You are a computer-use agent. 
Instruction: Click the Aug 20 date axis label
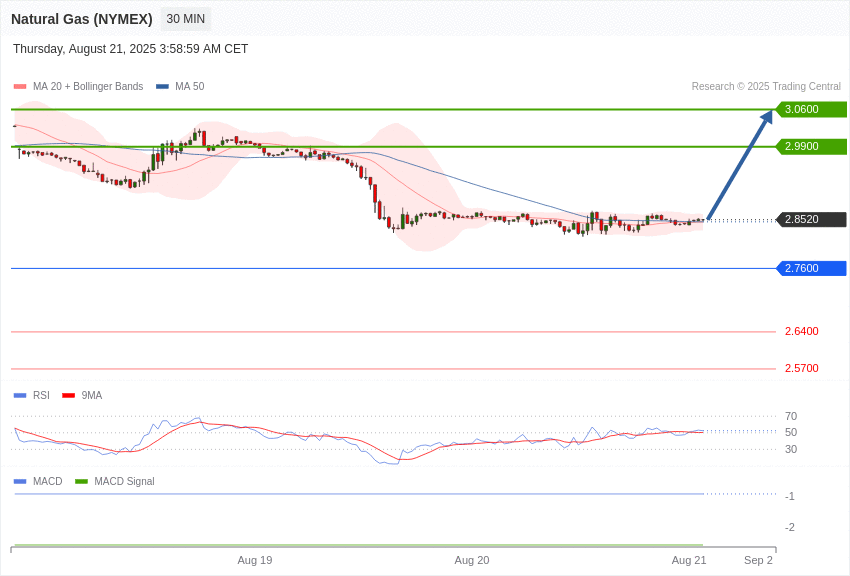tap(472, 560)
